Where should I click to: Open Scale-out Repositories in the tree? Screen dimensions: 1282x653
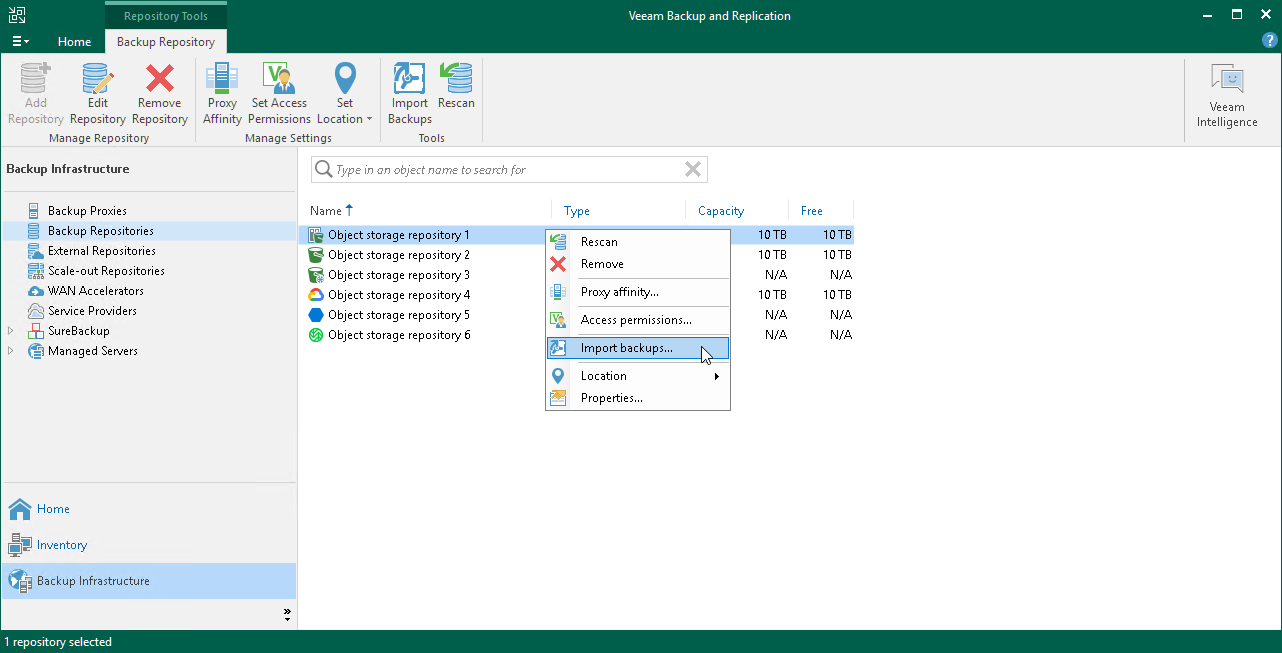click(x=106, y=271)
